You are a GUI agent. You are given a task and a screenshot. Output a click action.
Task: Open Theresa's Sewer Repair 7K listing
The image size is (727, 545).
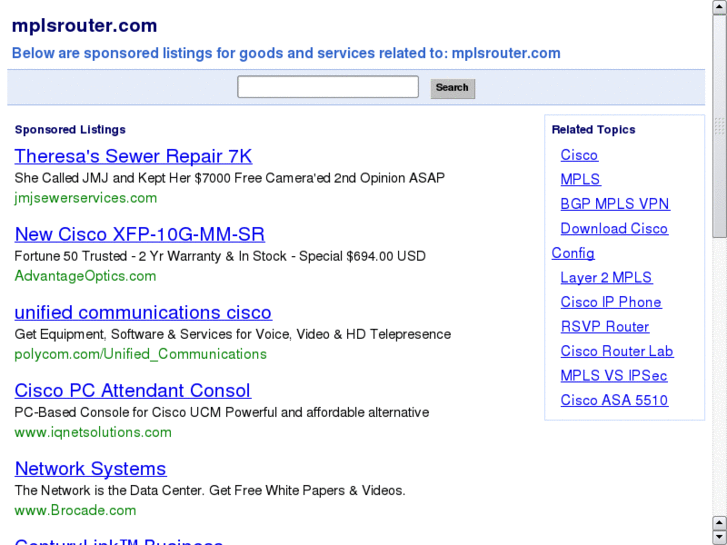point(133,156)
